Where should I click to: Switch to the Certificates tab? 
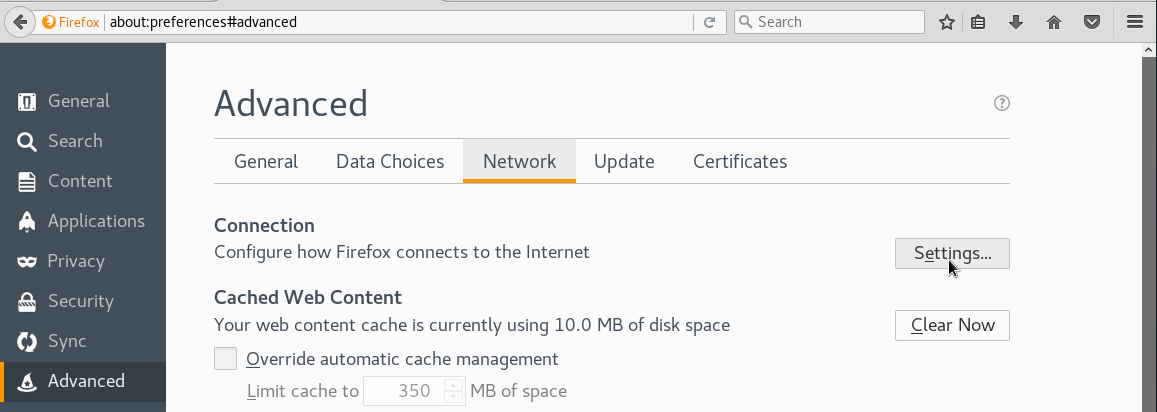point(740,162)
